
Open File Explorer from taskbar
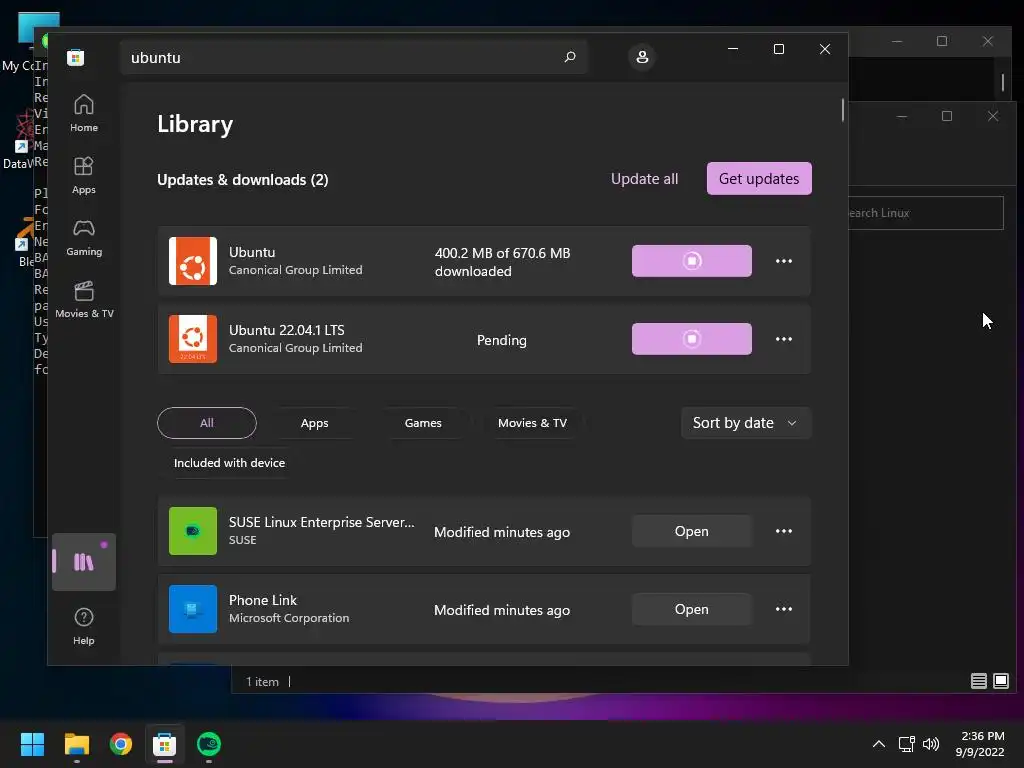[76, 744]
